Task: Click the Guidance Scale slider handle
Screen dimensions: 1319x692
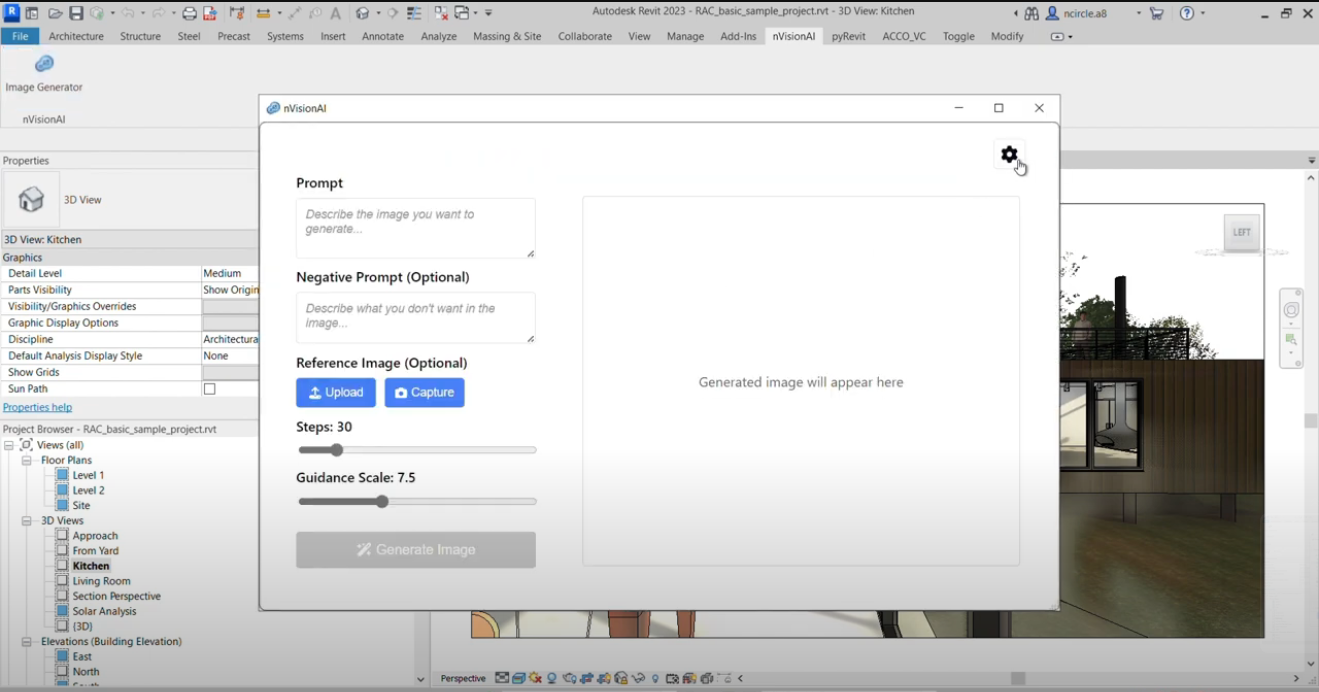Action: [x=382, y=502]
